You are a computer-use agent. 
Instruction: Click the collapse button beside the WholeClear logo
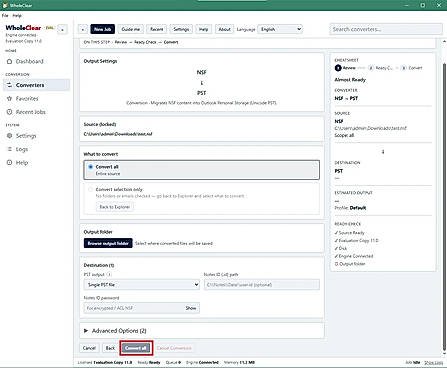coord(62,29)
